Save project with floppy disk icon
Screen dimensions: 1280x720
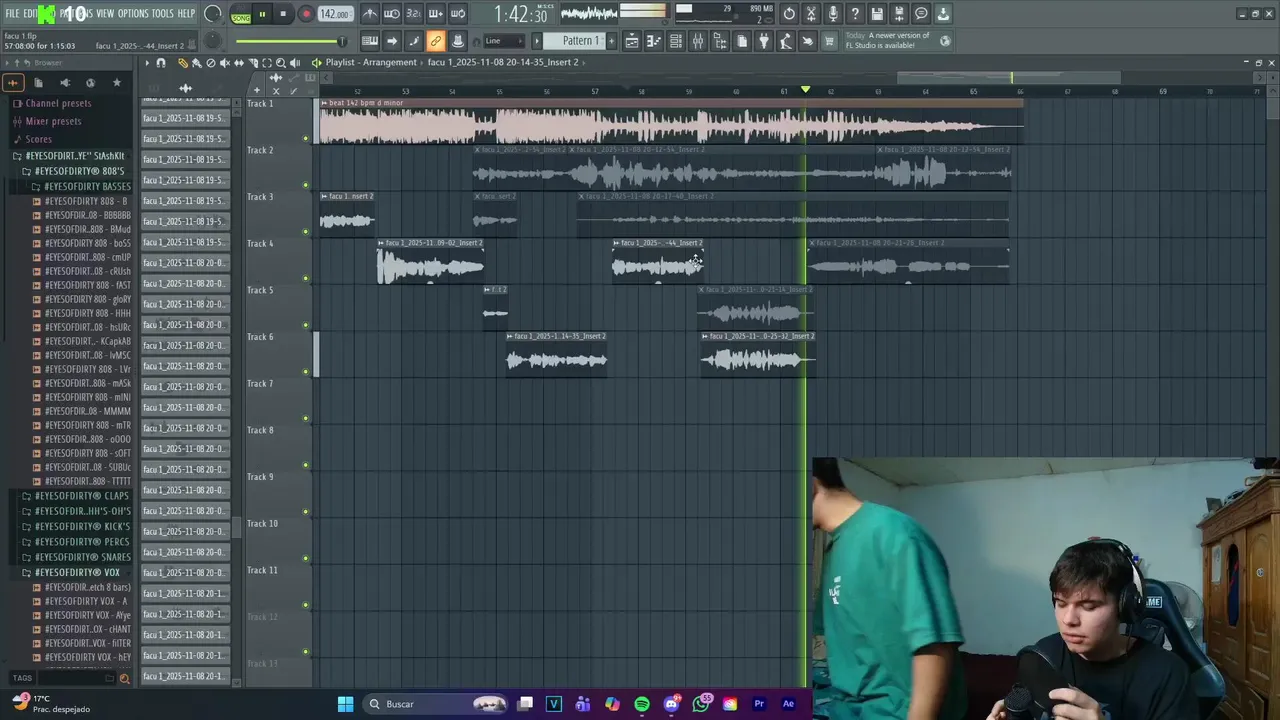tap(878, 14)
